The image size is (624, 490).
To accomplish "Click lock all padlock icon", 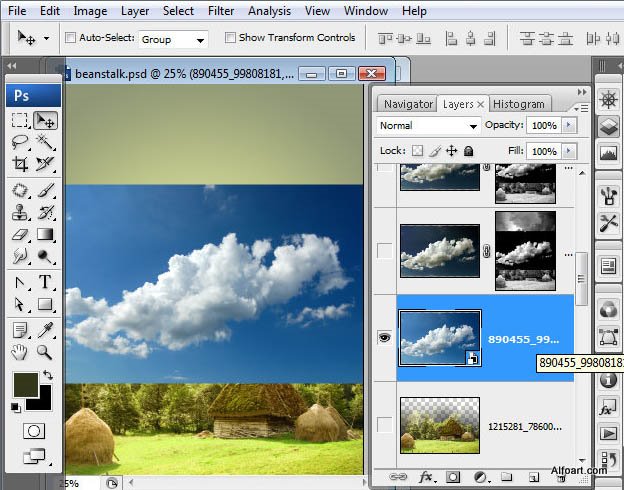I will pyautogui.click(x=468, y=151).
